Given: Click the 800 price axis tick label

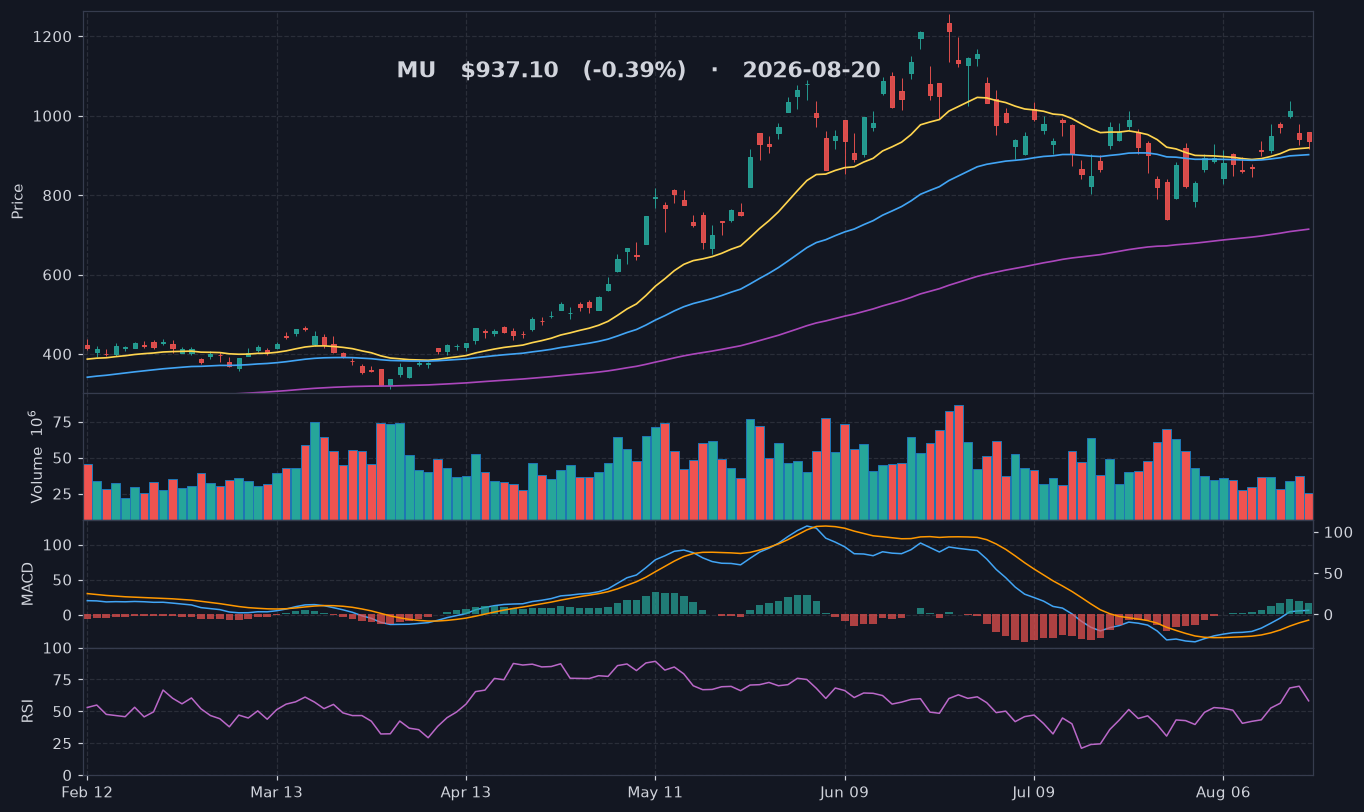Looking at the screenshot, I should click(57, 196).
